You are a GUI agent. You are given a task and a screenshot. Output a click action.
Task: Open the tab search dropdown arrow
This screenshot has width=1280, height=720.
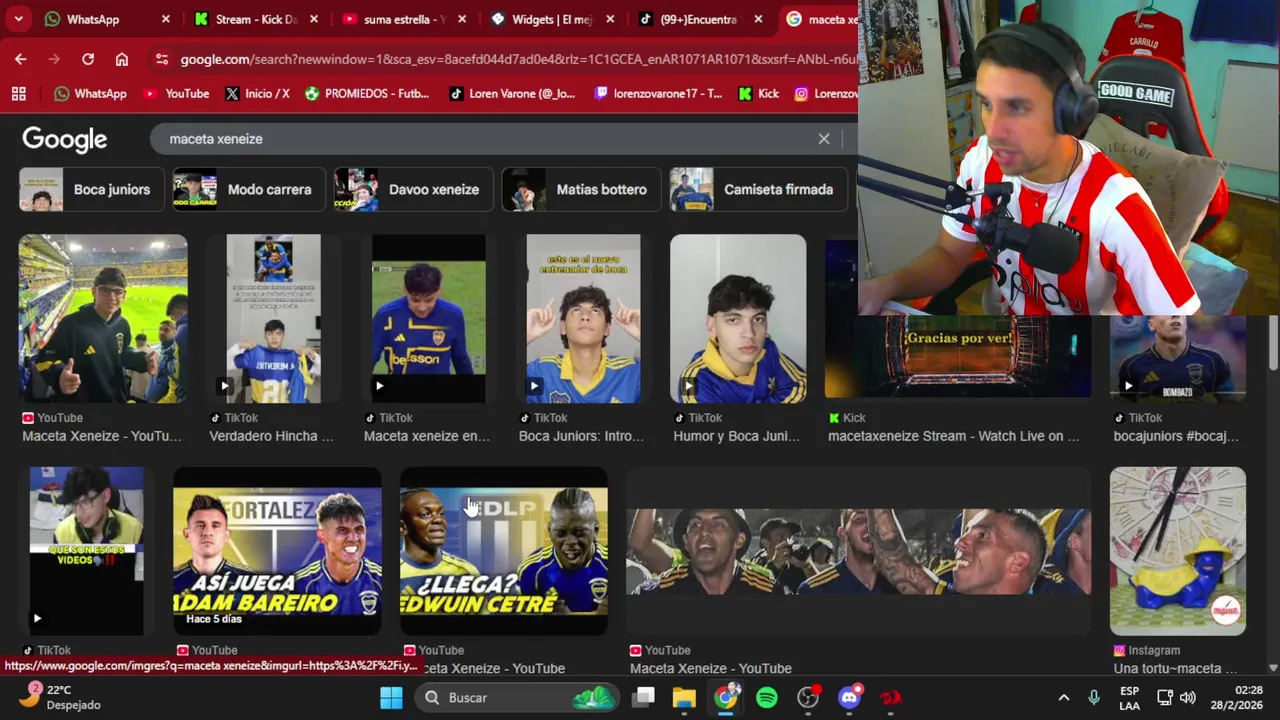[x=18, y=19]
